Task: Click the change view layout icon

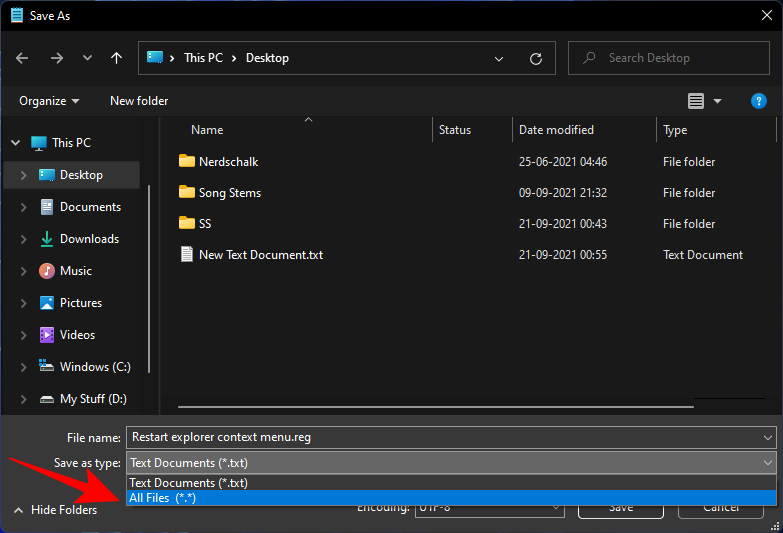Action: pyautogui.click(x=696, y=101)
